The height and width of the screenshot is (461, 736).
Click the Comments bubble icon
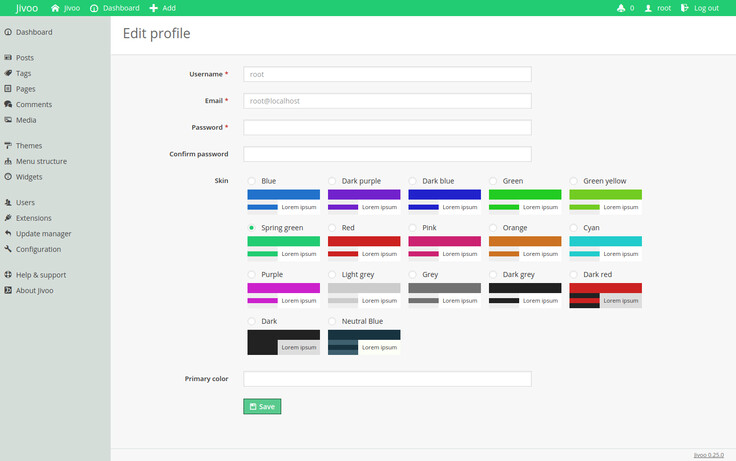click(8, 104)
